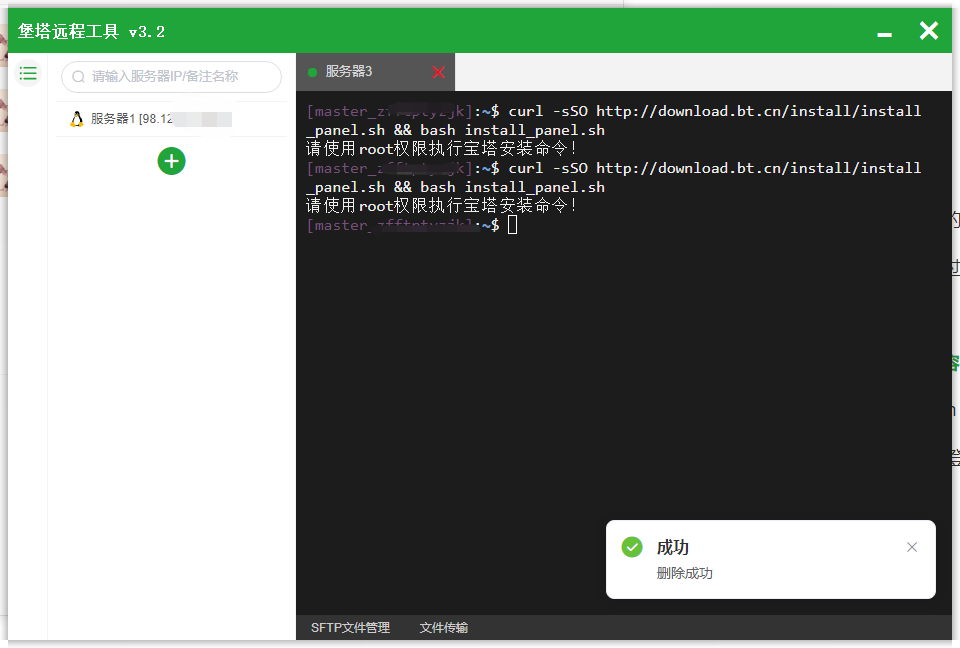The width and height of the screenshot is (960, 648).
Task: Click the 删除成功 message text
Action: coord(684,573)
